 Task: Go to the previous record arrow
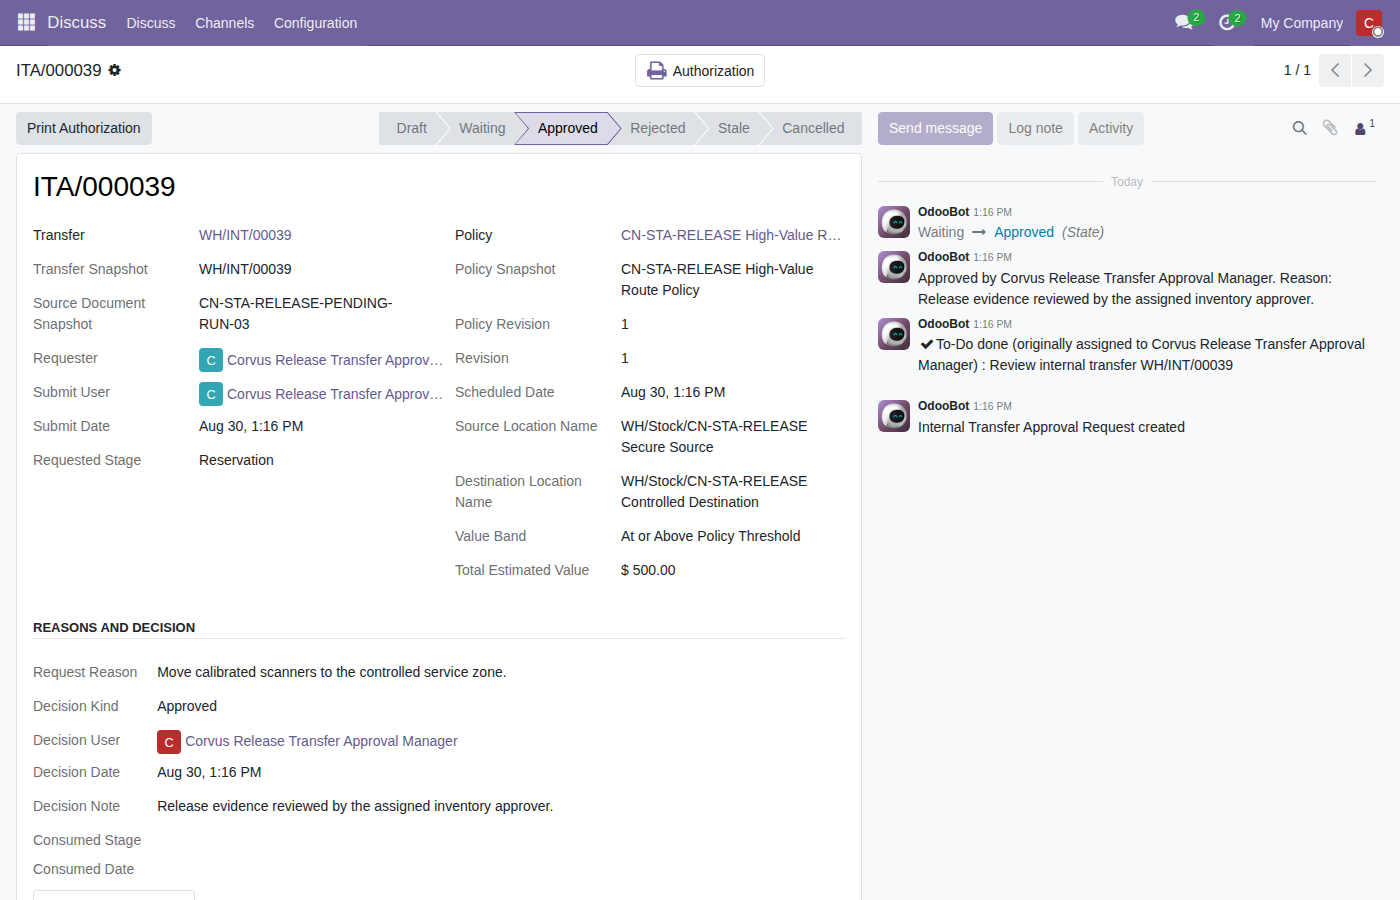click(x=1335, y=70)
